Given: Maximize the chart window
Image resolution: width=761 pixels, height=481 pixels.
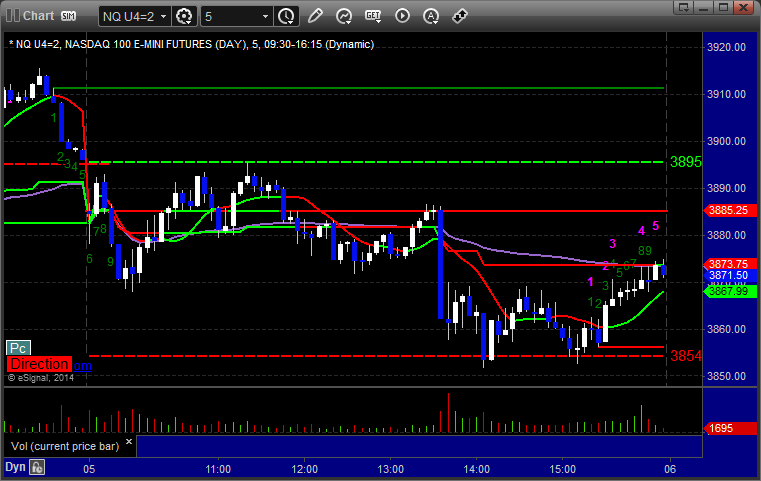Looking at the screenshot, I should pyautogui.click(x=723, y=7).
